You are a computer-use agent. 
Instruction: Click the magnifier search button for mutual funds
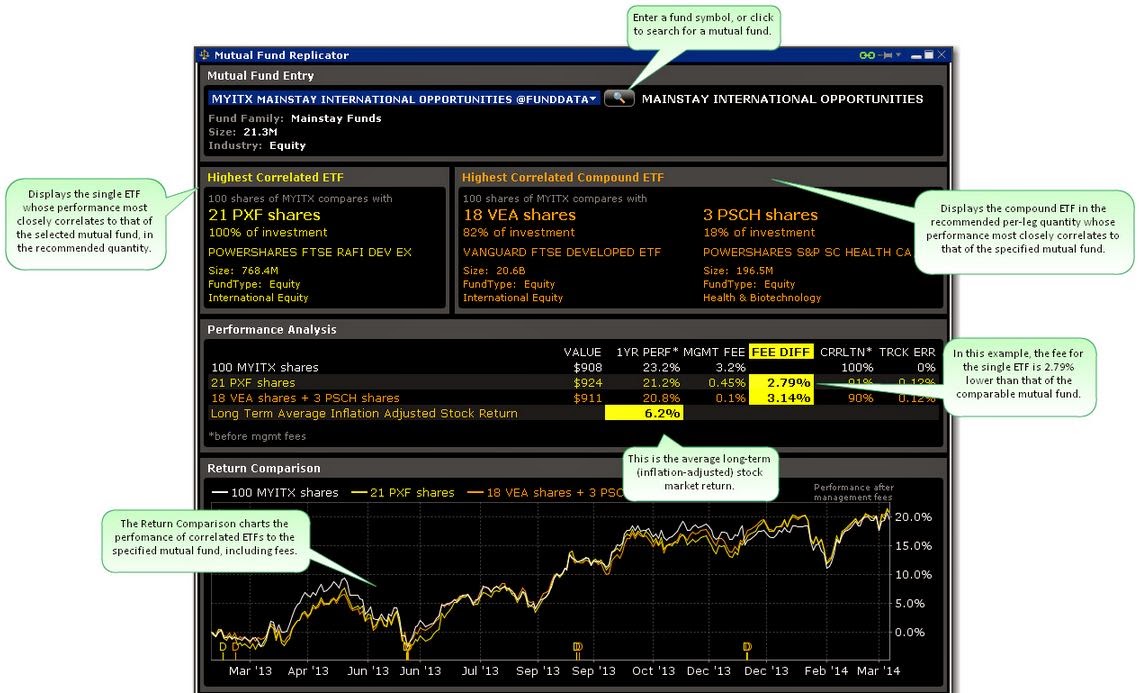(x=619, y=98)
